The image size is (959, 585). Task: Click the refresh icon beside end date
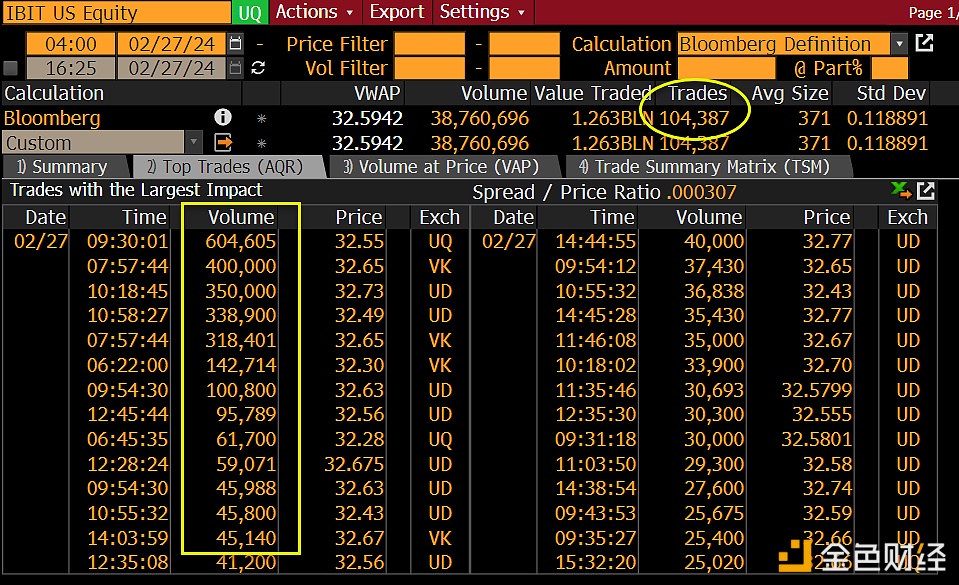click(259, 68)
